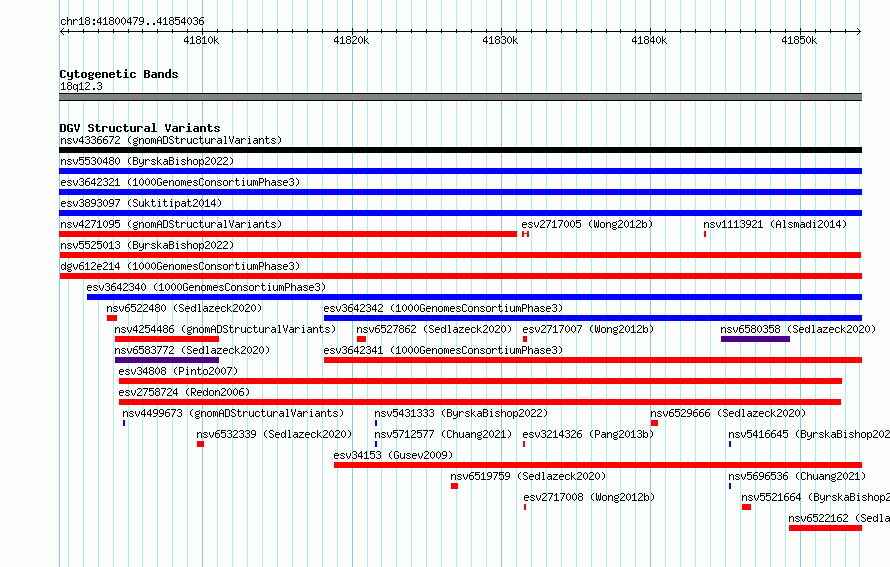Click the esv2717007 (Wong2012b) label

[588, 329]
